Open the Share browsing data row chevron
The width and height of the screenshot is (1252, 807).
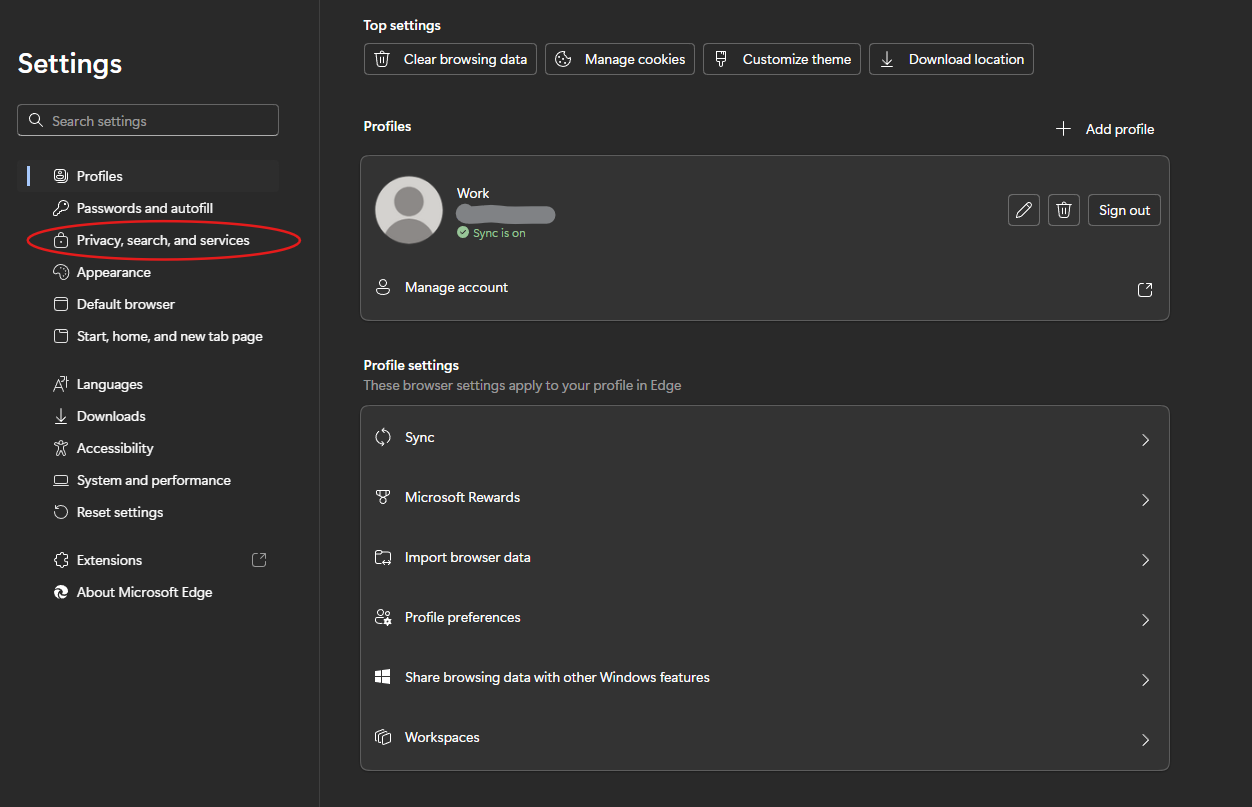coord(1145,680)
